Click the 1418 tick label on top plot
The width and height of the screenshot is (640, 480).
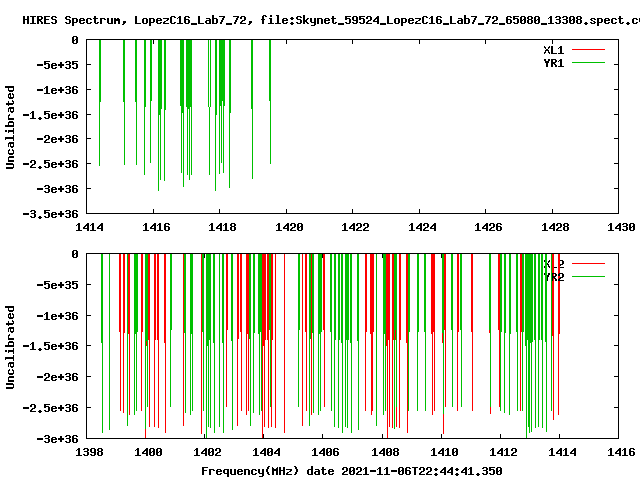(222, 227)
